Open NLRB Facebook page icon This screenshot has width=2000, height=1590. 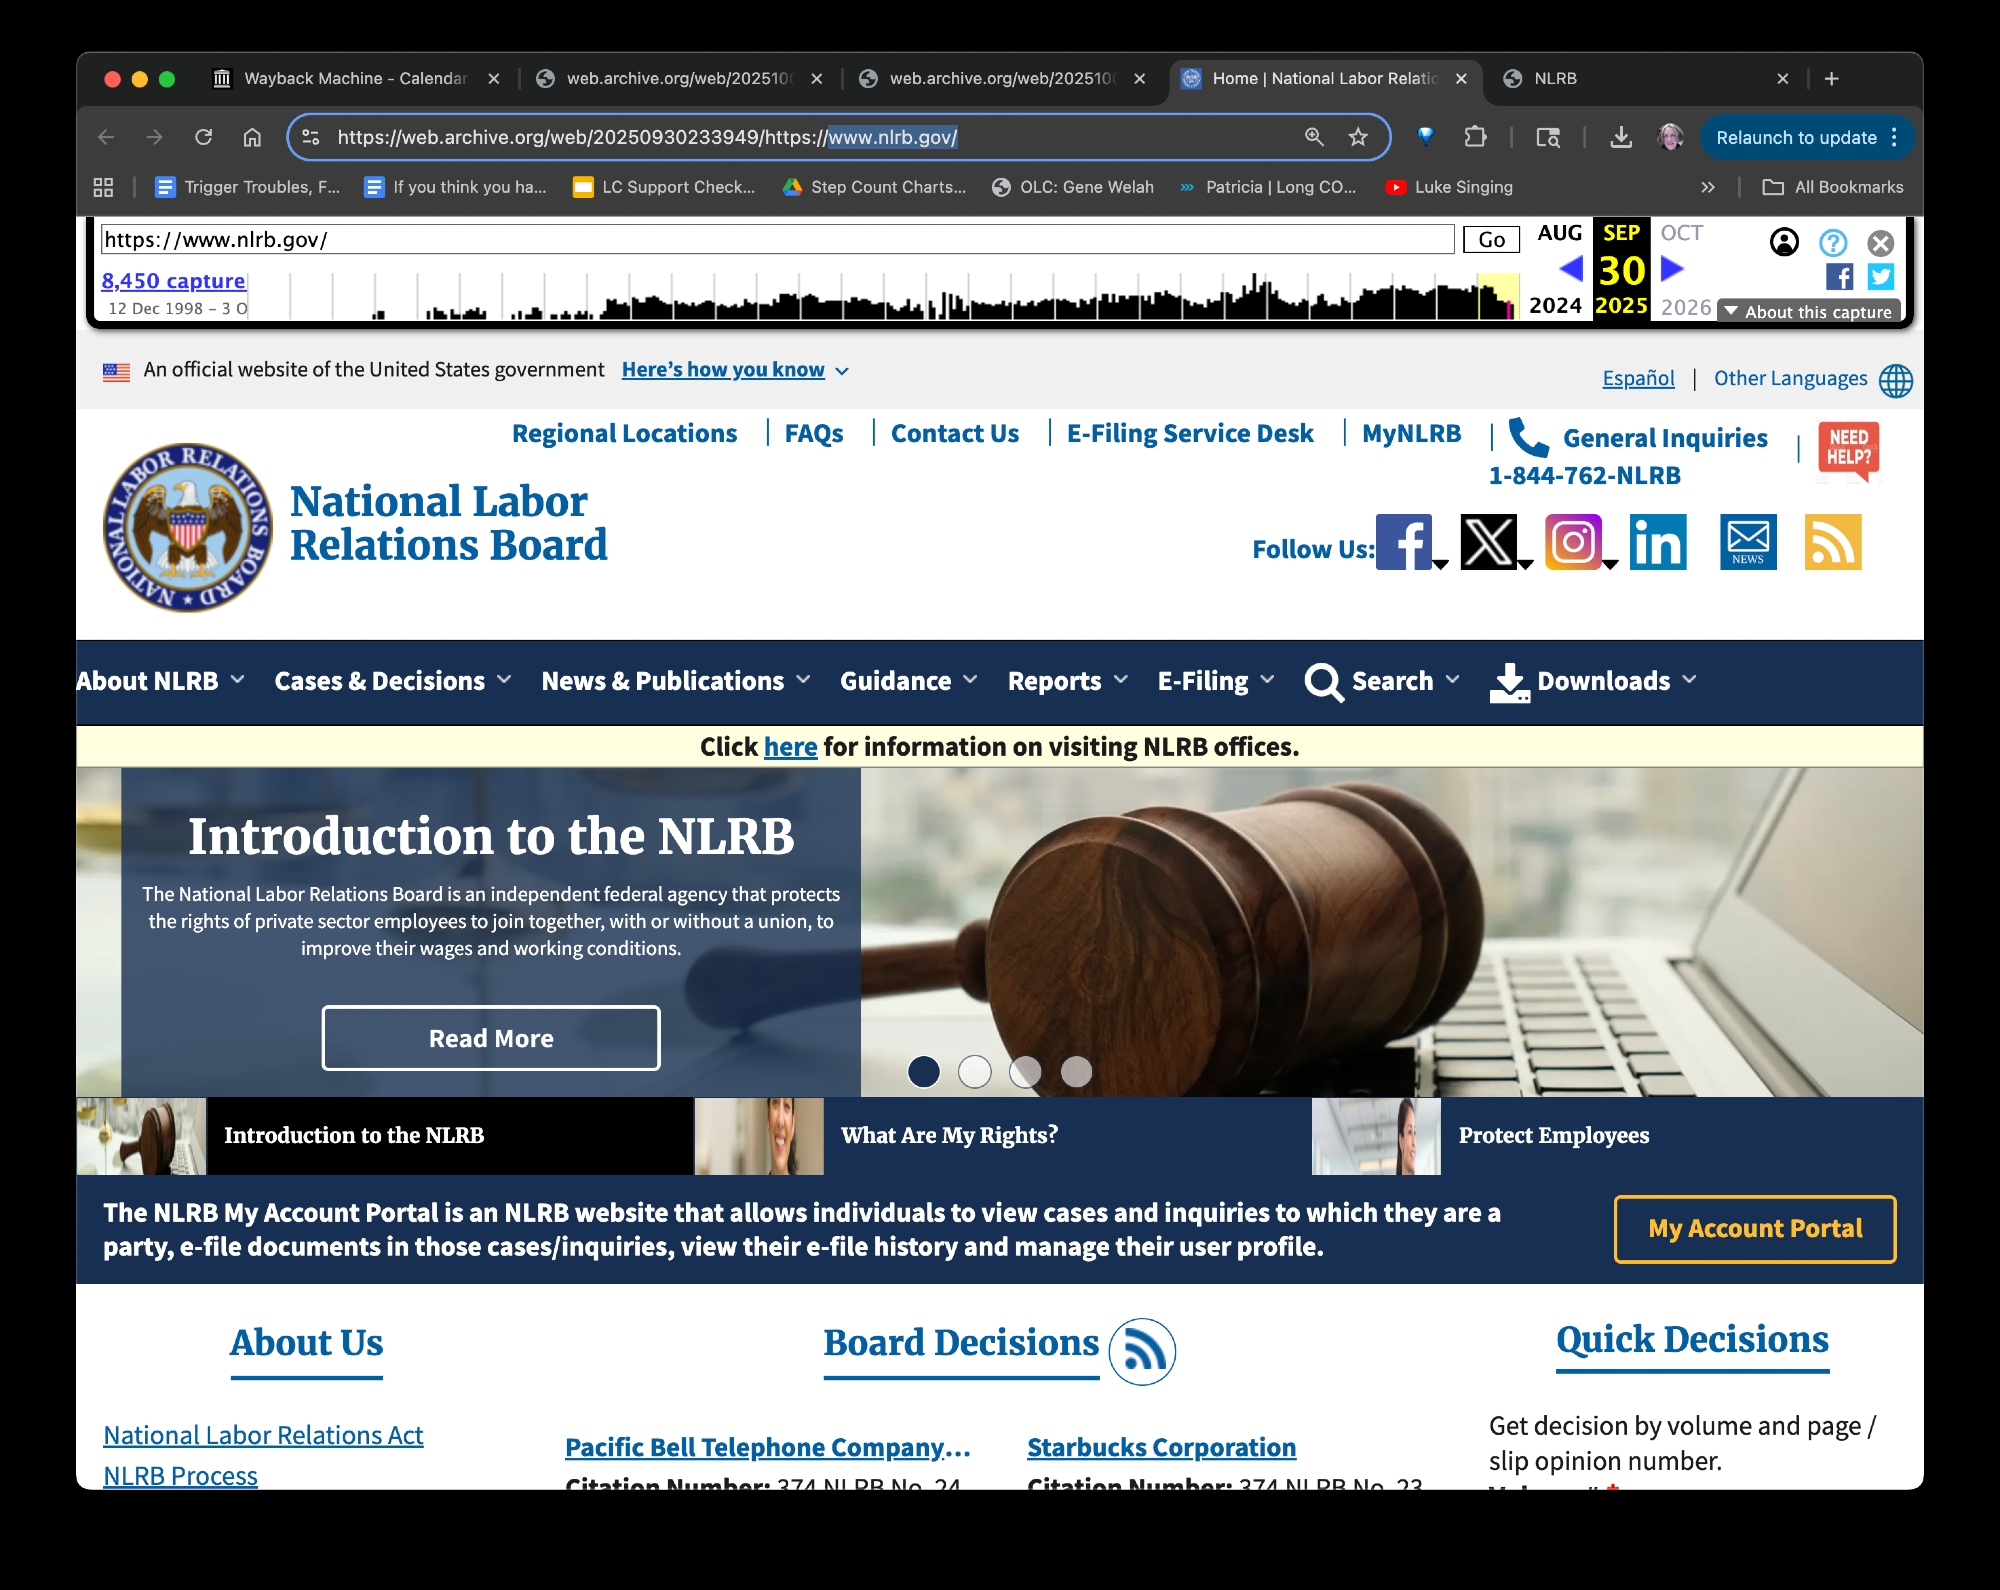[1404, 542]
